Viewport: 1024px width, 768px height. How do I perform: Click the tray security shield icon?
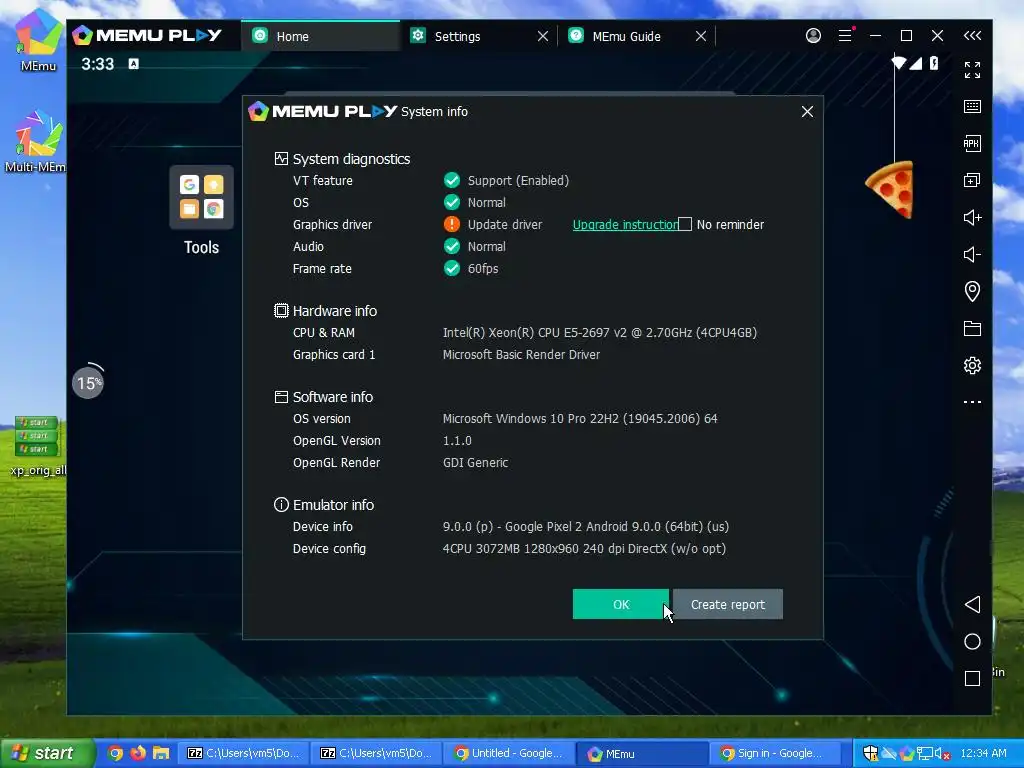[871, 753]
